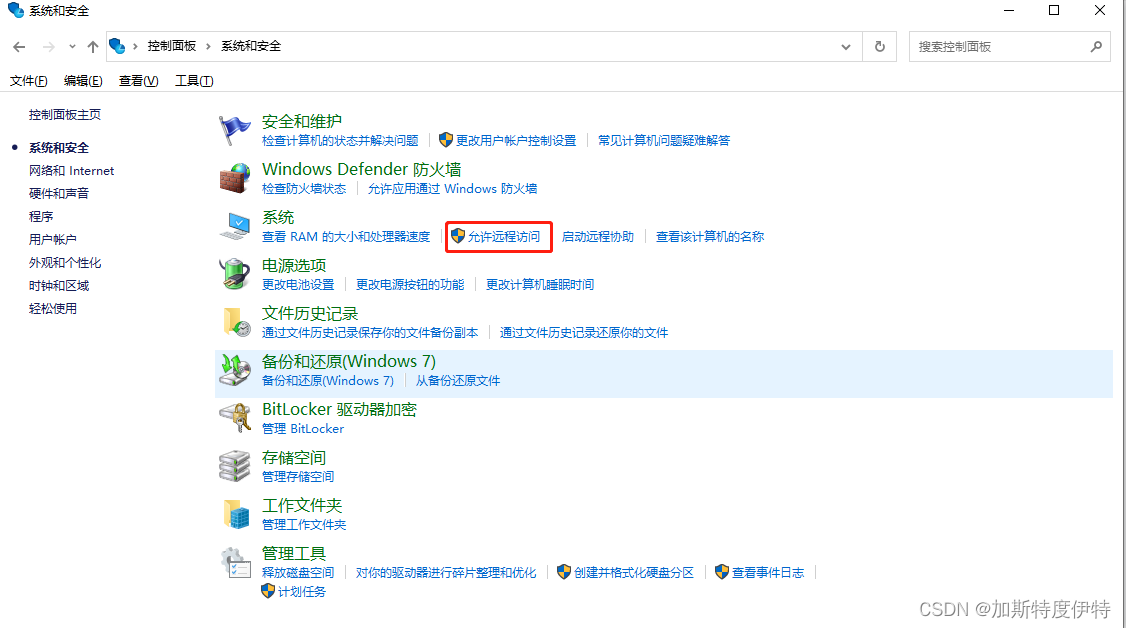Select 外观和个性化 in sidebar
The height and width of the screenshot is (628, 1126).
[65, 263]
